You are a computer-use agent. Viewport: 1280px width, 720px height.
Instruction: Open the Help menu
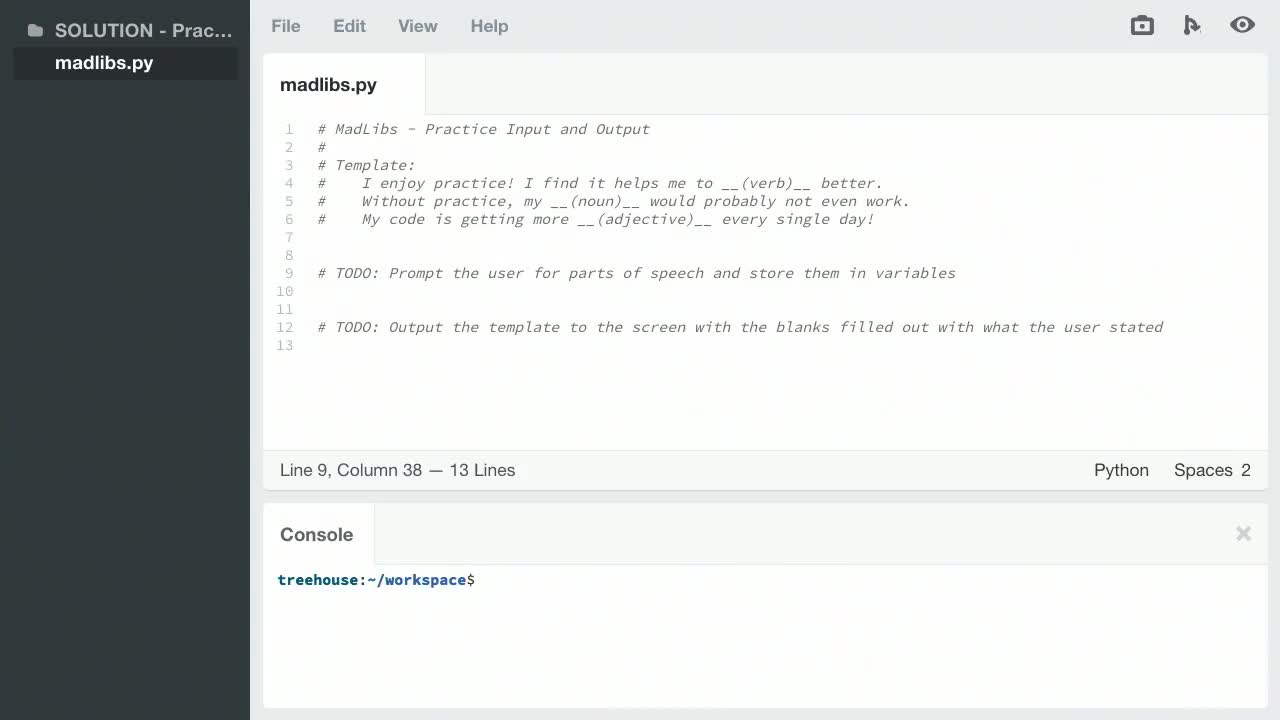point(489,26)
